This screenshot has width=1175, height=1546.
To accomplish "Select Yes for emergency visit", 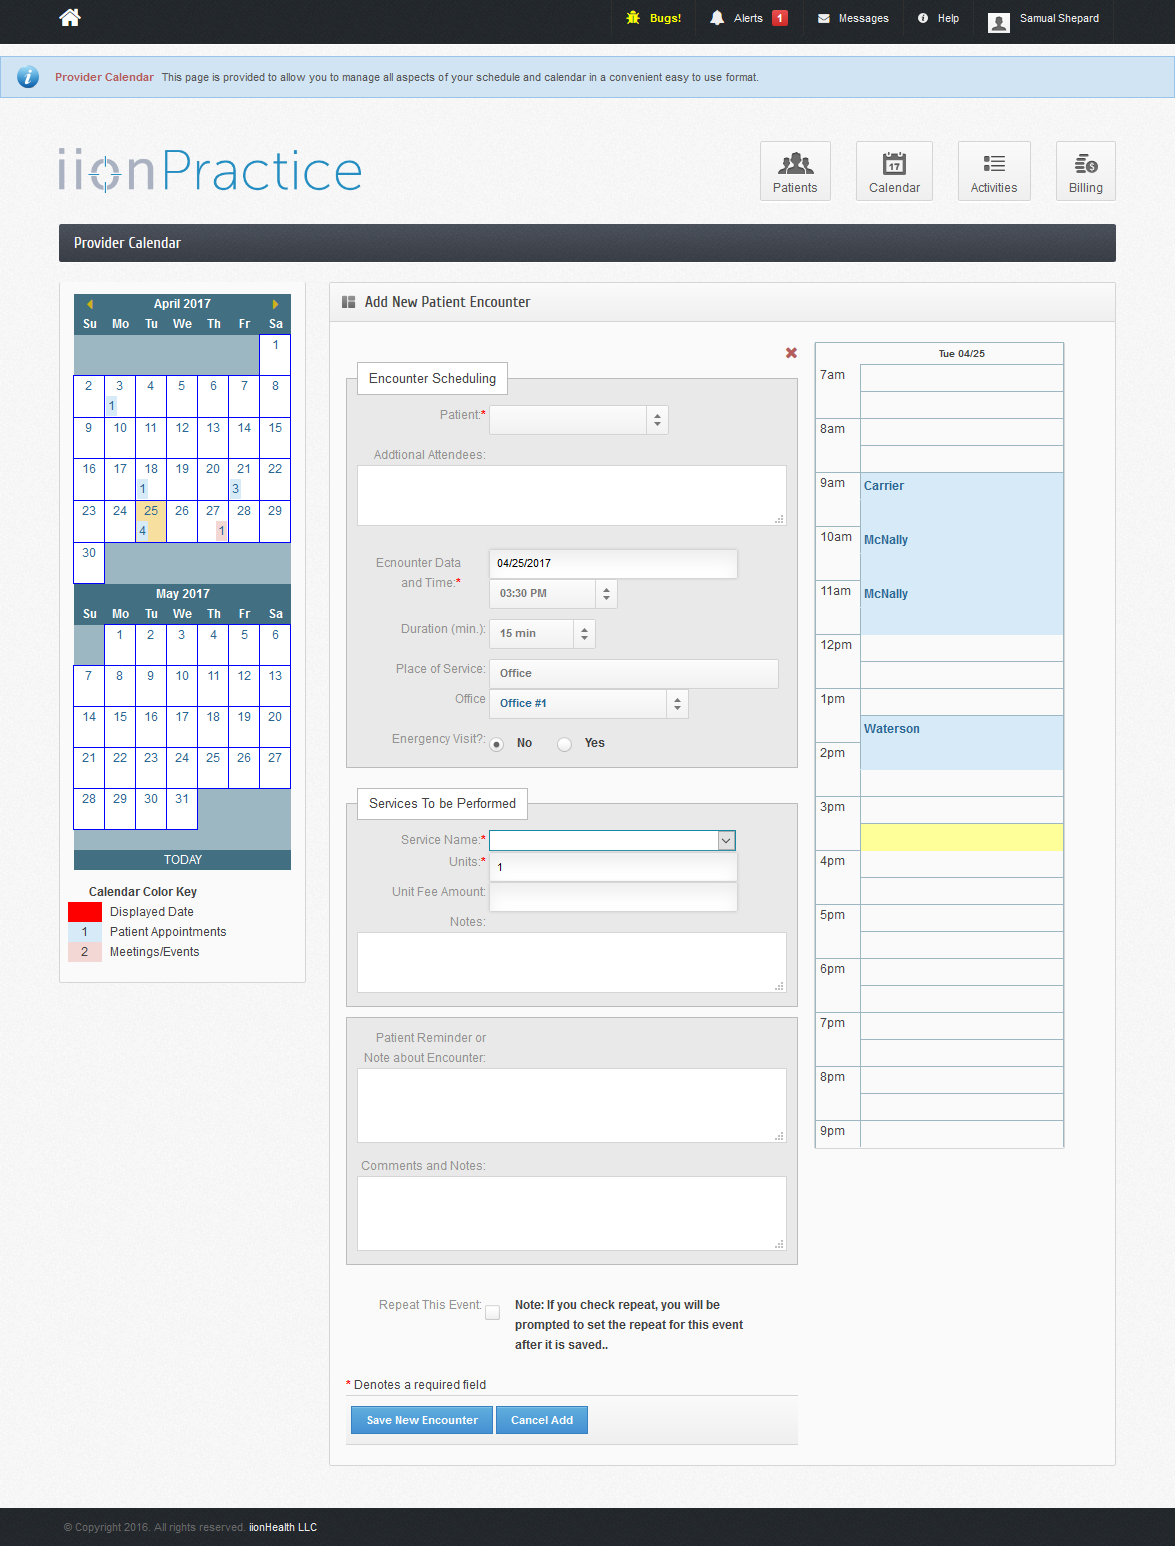I will coord(565,744).
